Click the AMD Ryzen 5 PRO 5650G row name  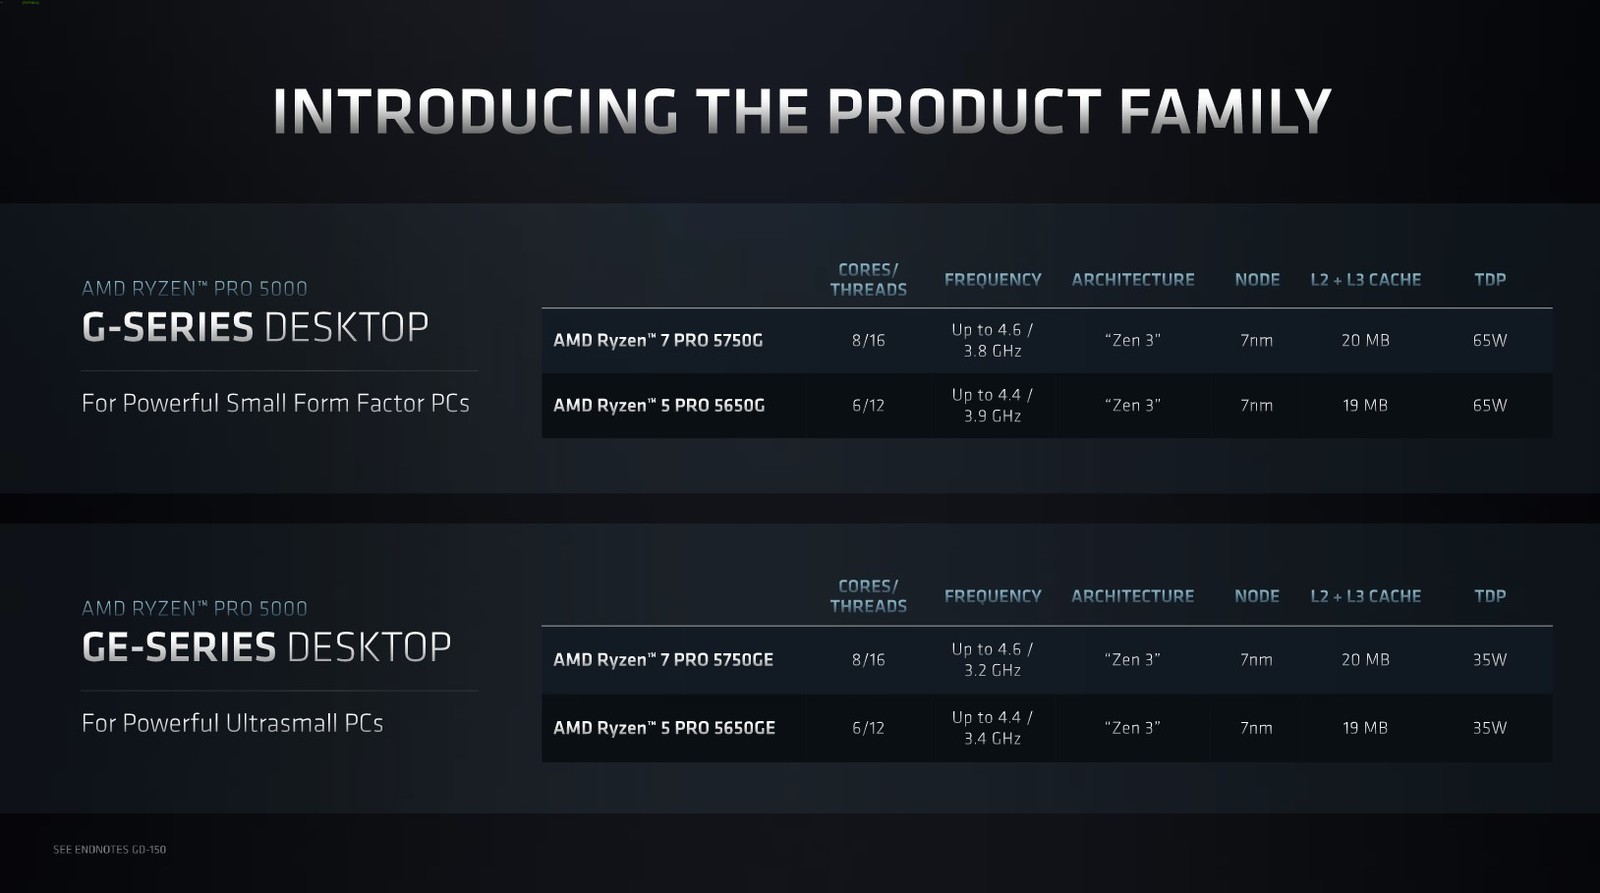(659, 405)
